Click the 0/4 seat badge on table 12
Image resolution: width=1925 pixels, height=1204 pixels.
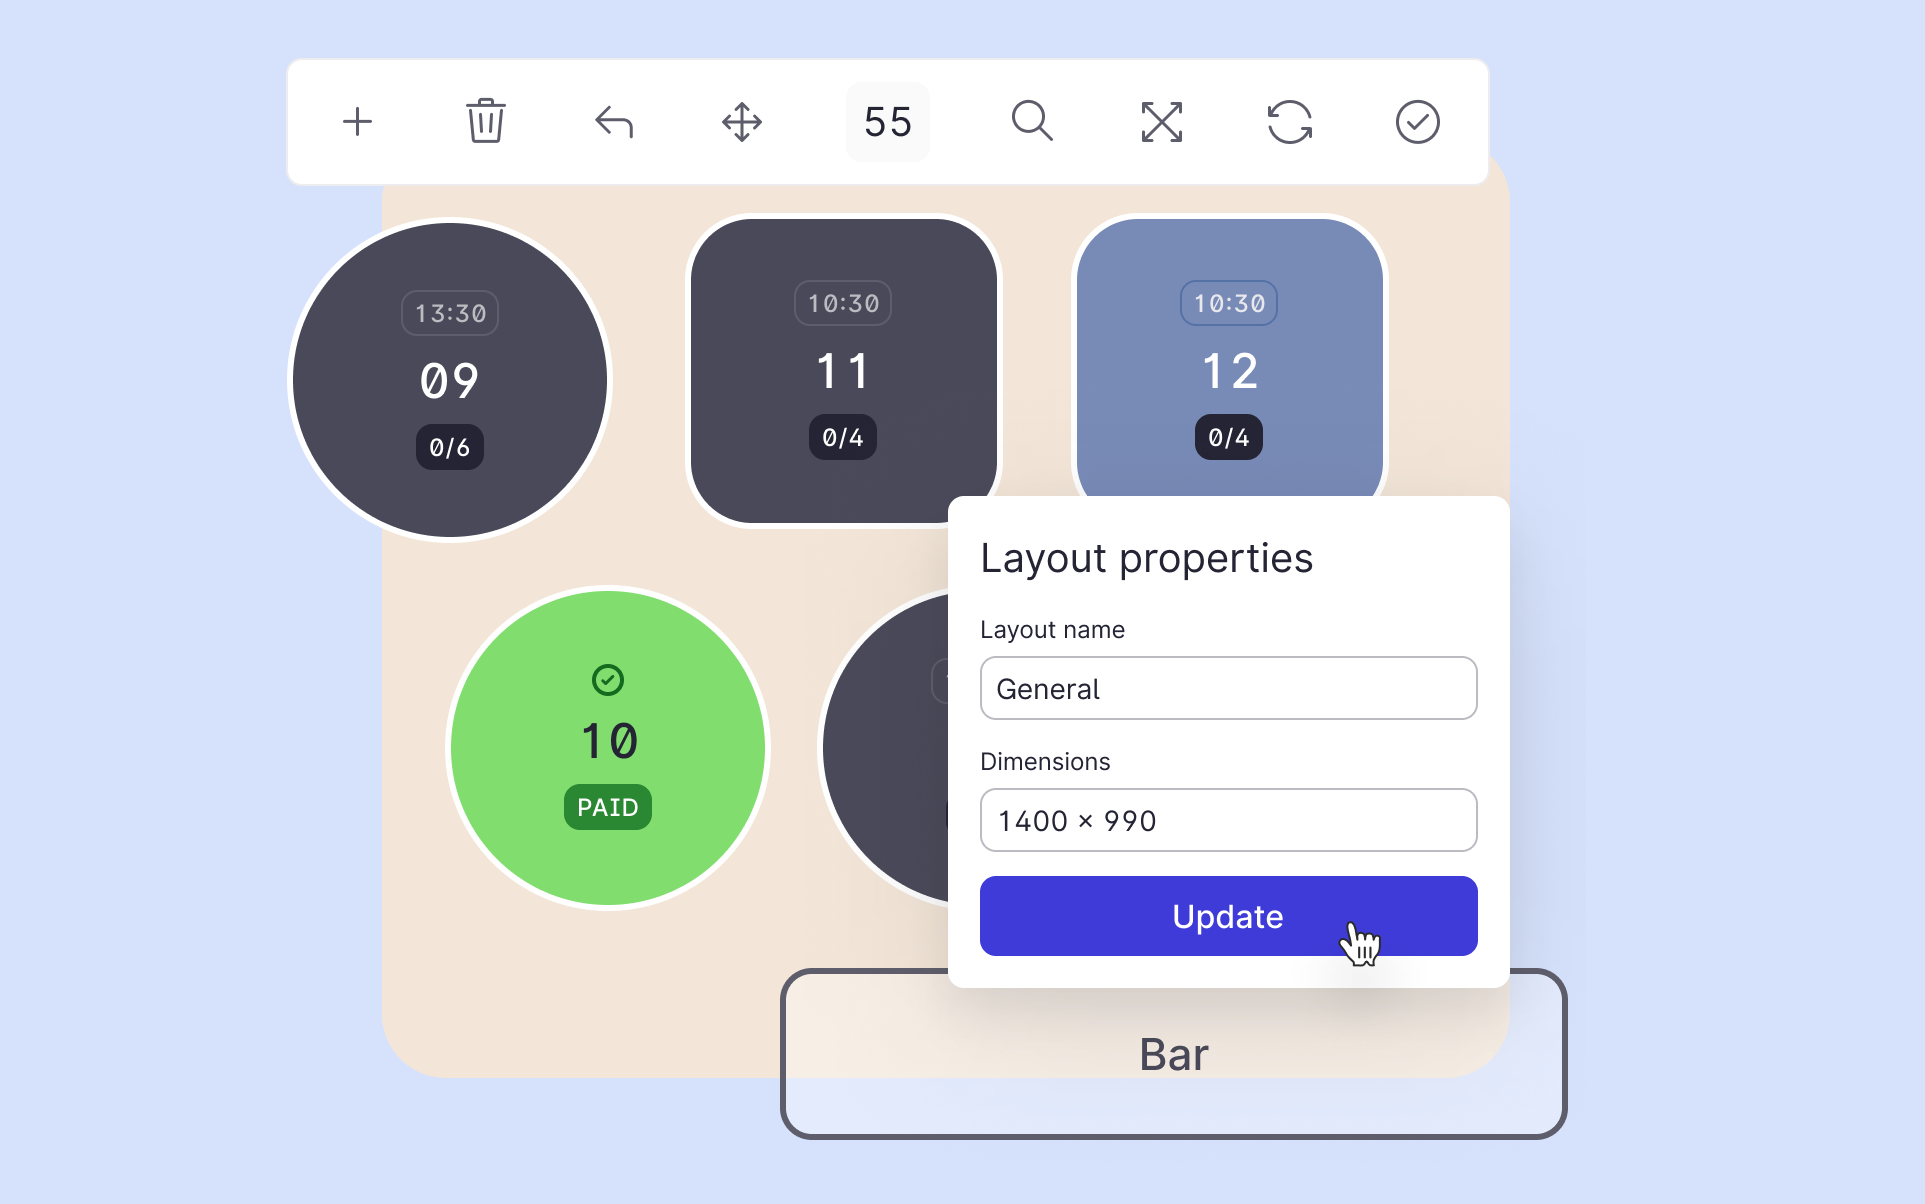point(1228,438)
